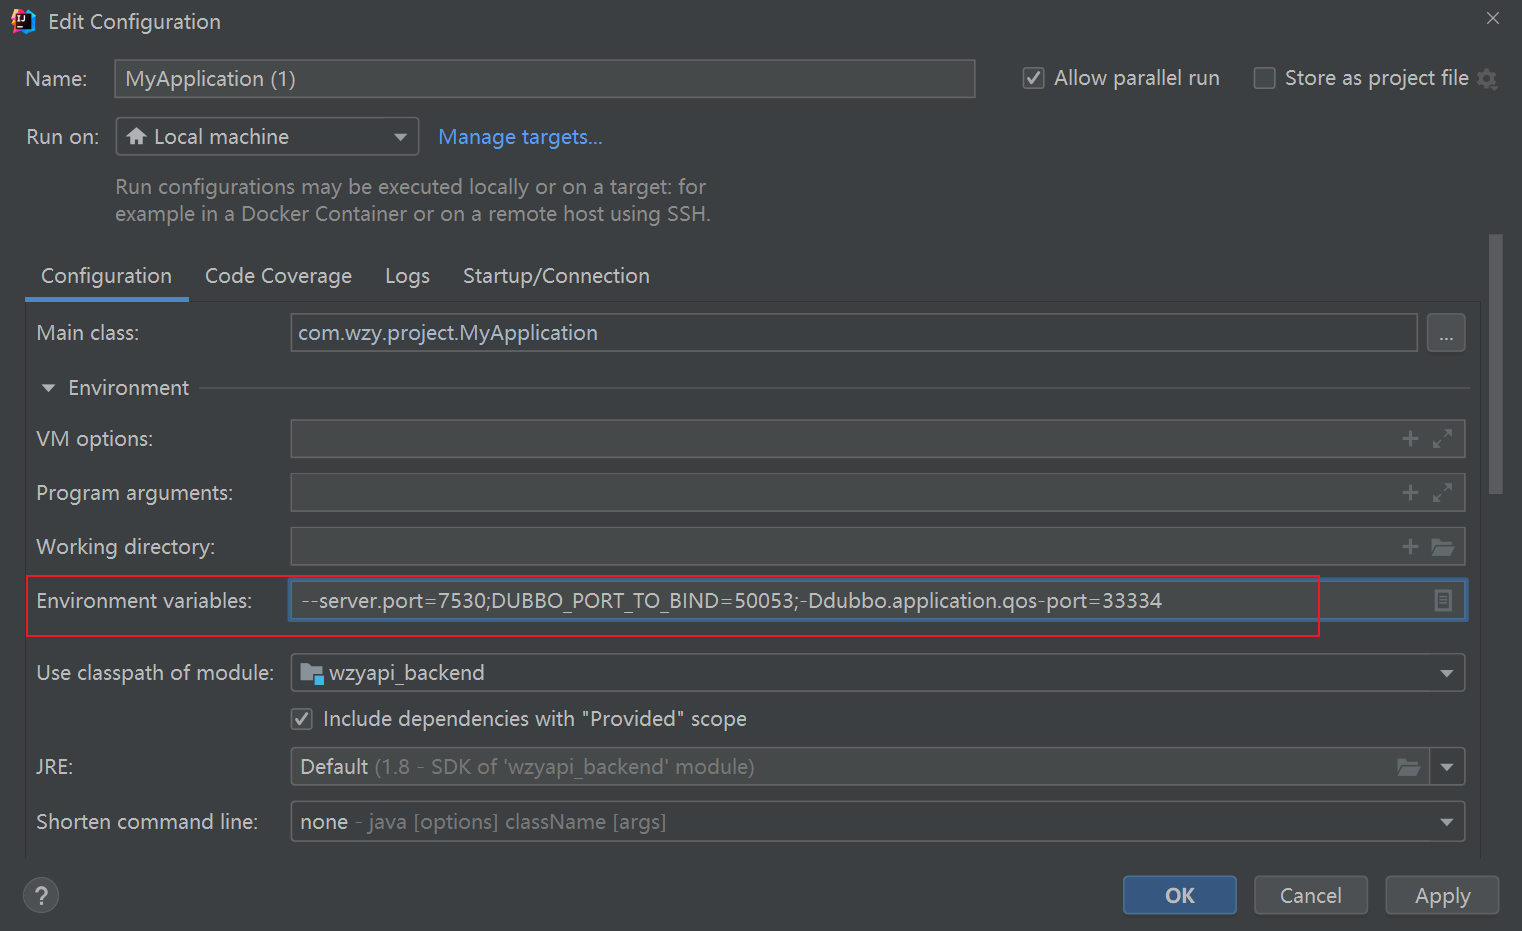1522x931 pixels.
Task: Disable Allow parallel run checkbox
Action: (x=1033, y=78)
